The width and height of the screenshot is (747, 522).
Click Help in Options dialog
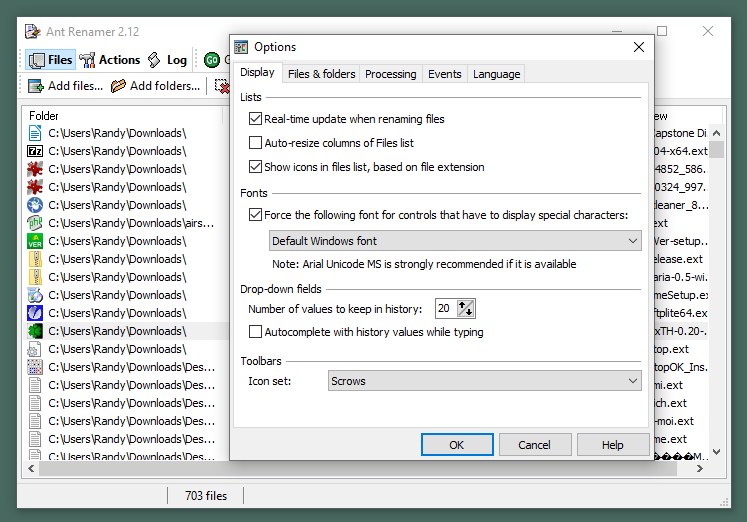click(x=613, y=445)
